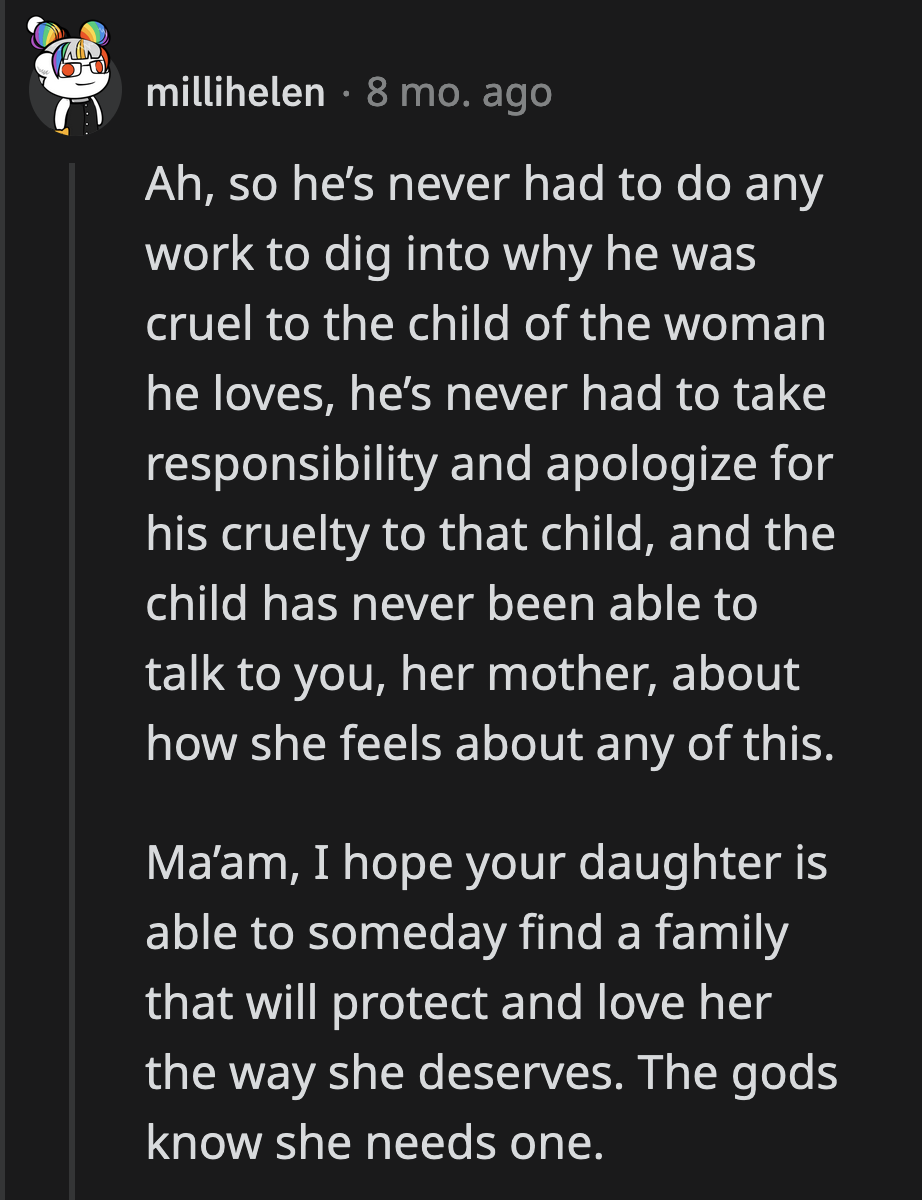Open the permalink via the 8 mo. ago timestamp
The height and width of the screenshot is (1200, 922).
click(x=458, y=95)
